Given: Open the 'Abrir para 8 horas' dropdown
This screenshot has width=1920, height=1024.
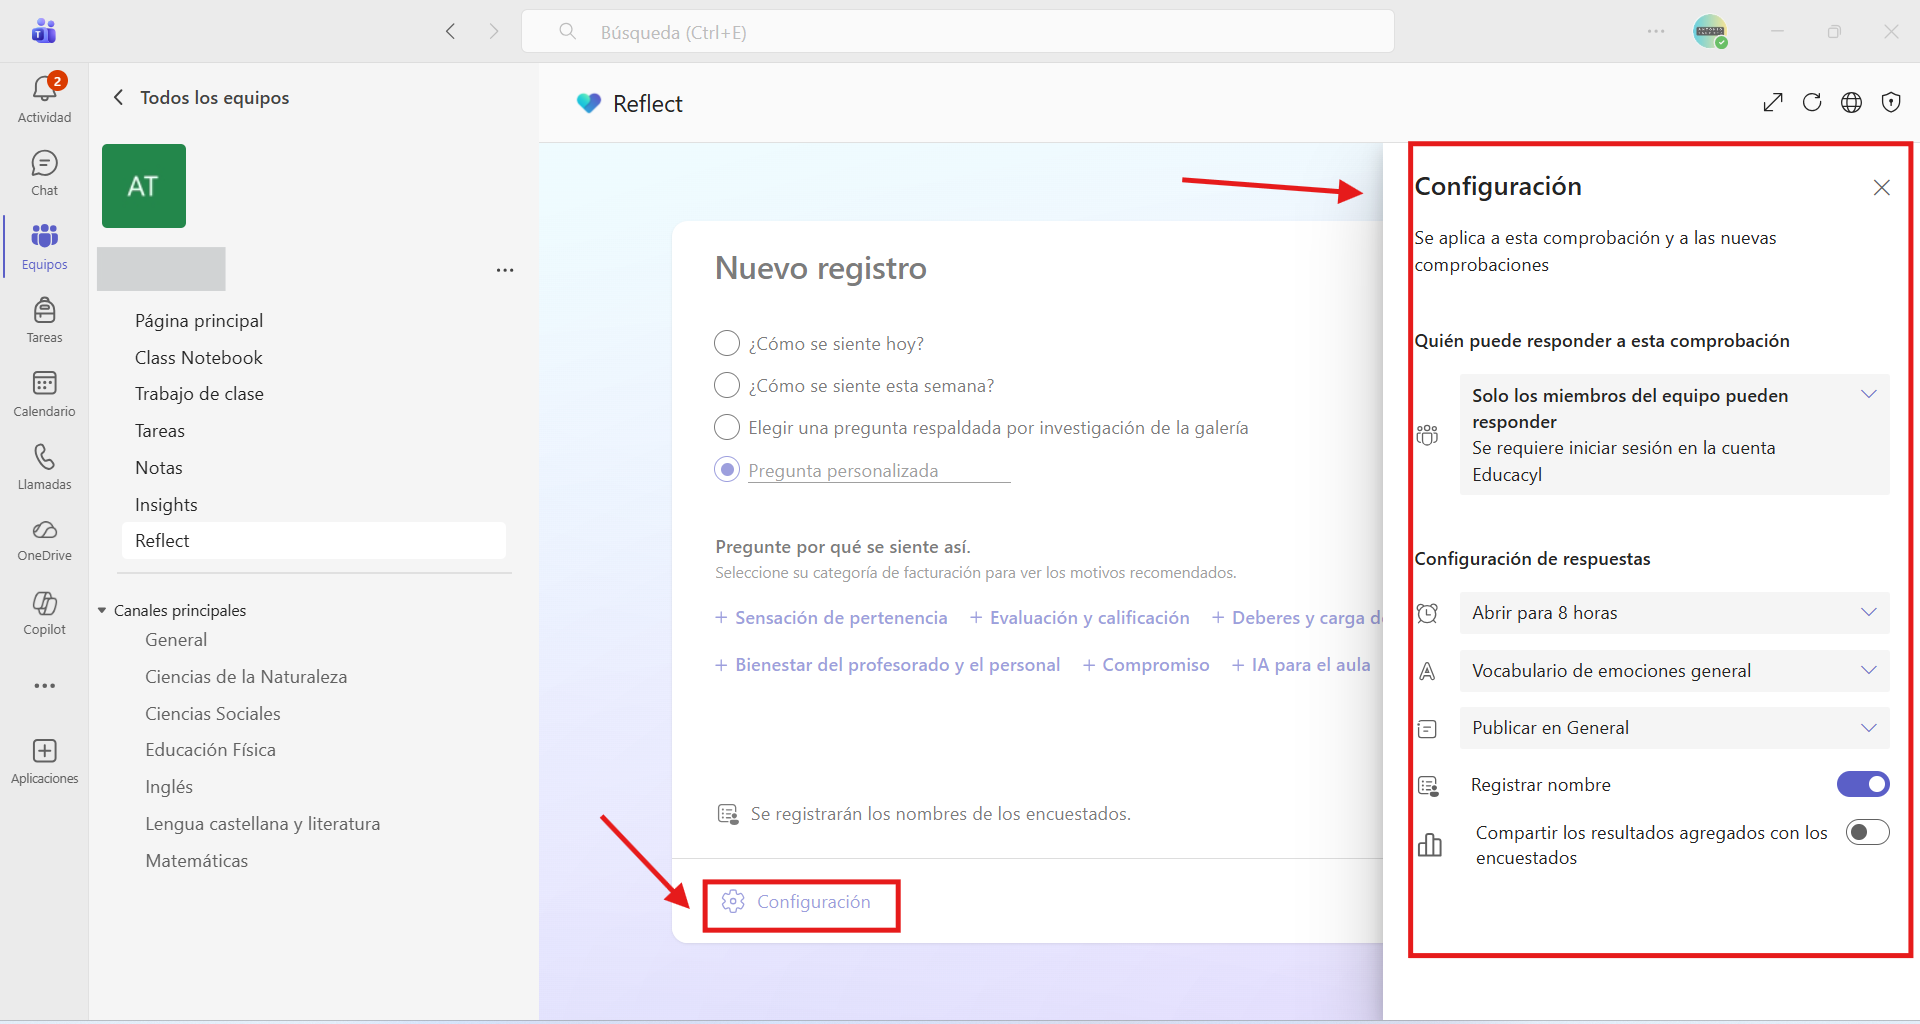Looking at the screenshot, I should click(1674, 613).
